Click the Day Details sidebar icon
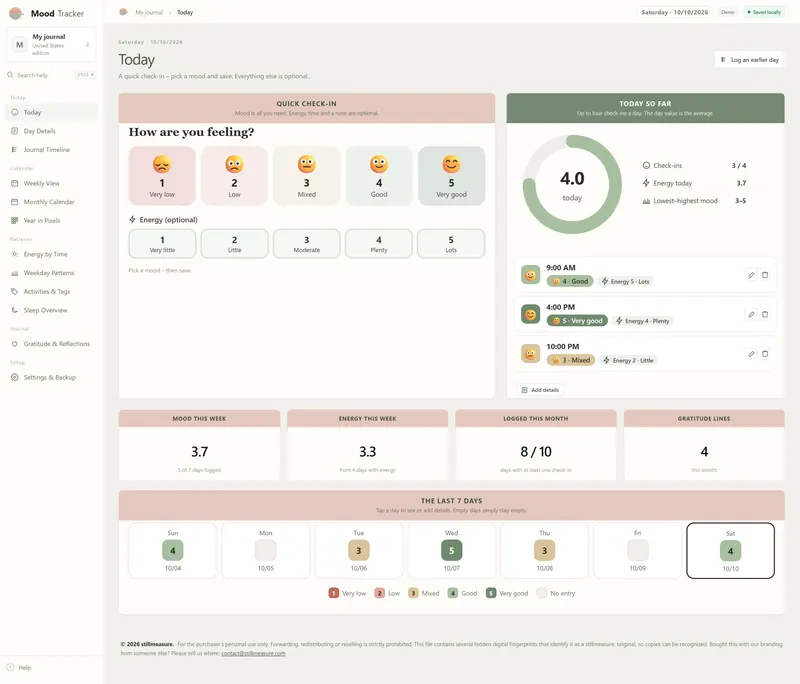The height and width of the screenshot is (684, 800). [14, 131]
